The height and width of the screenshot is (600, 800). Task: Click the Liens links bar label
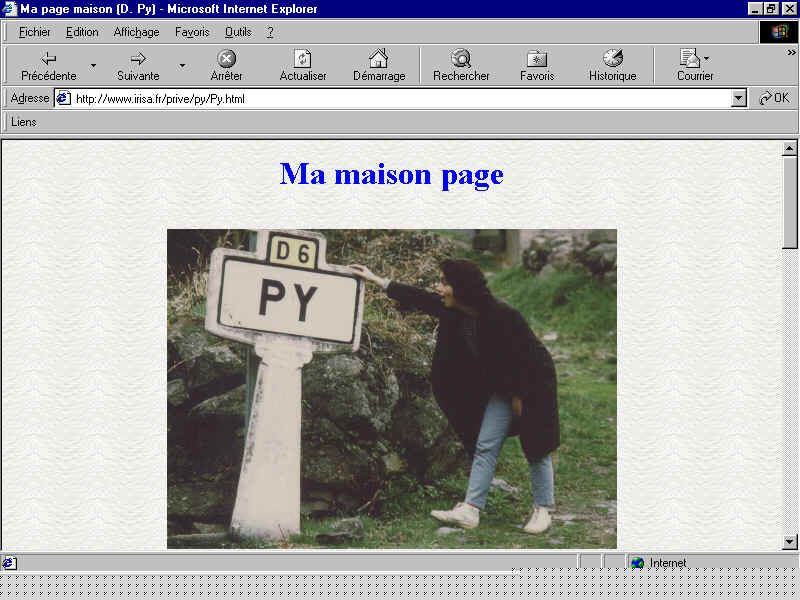tap(23, 122)
